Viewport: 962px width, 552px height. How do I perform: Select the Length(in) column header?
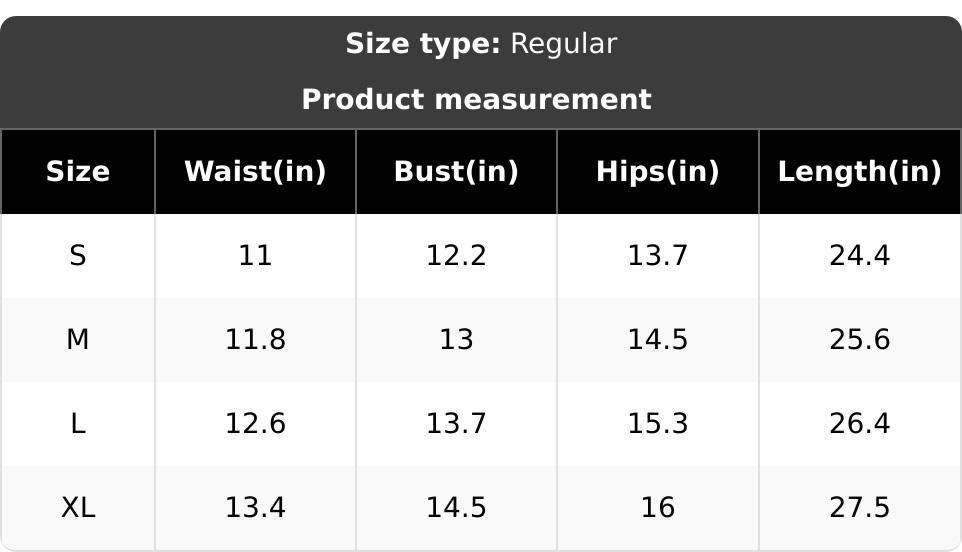859,172
